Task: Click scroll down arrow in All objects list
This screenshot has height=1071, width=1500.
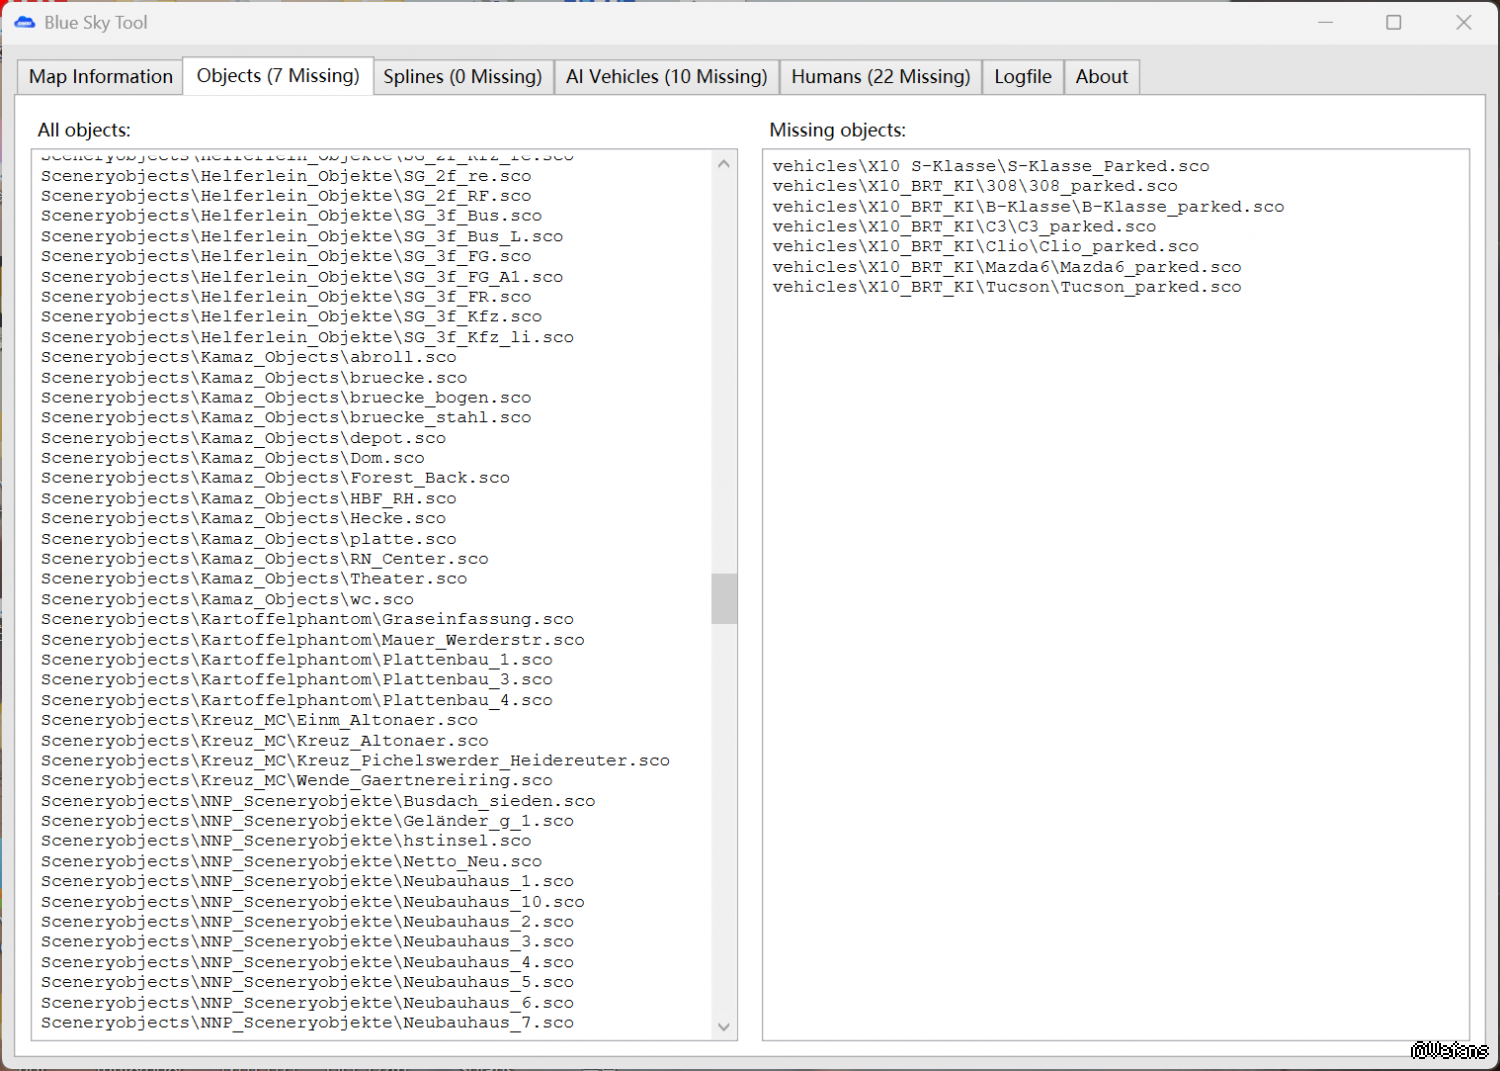Action: click(724, 1027)
